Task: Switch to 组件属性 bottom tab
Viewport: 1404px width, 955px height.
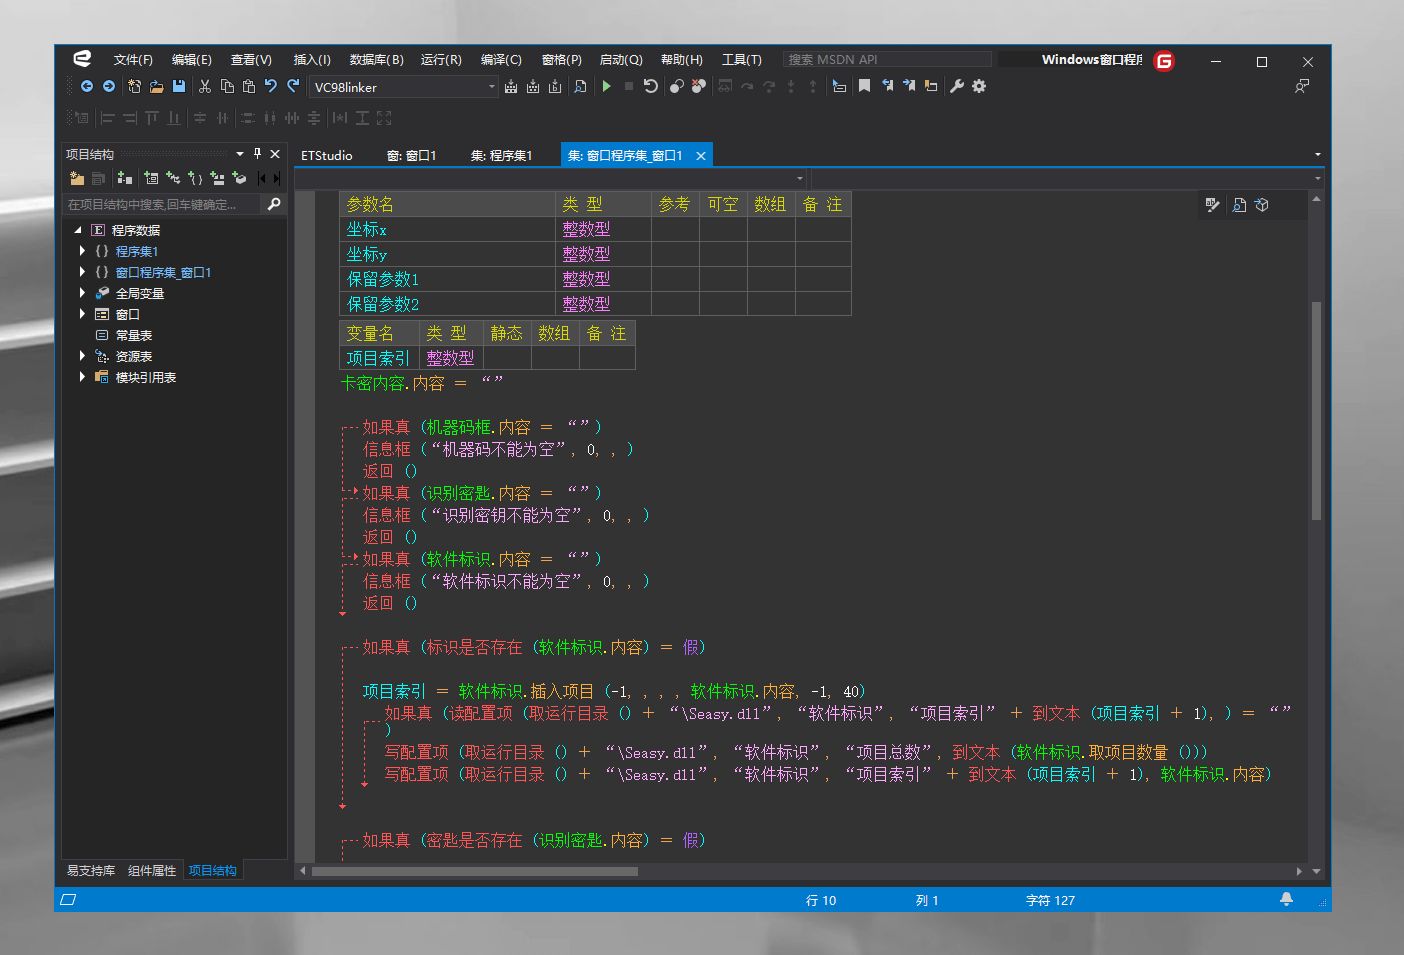Action: (x=152, y=871)
